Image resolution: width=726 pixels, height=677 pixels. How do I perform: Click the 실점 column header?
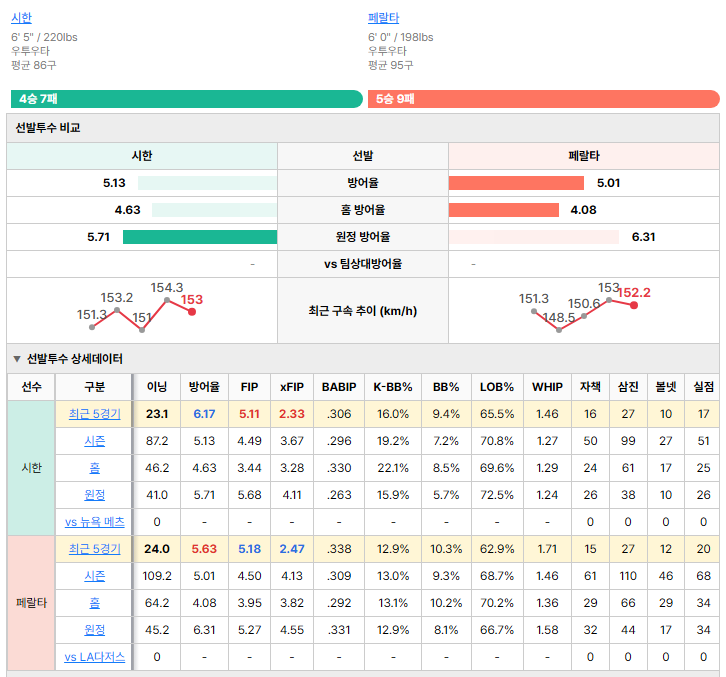tap(703, 387)
